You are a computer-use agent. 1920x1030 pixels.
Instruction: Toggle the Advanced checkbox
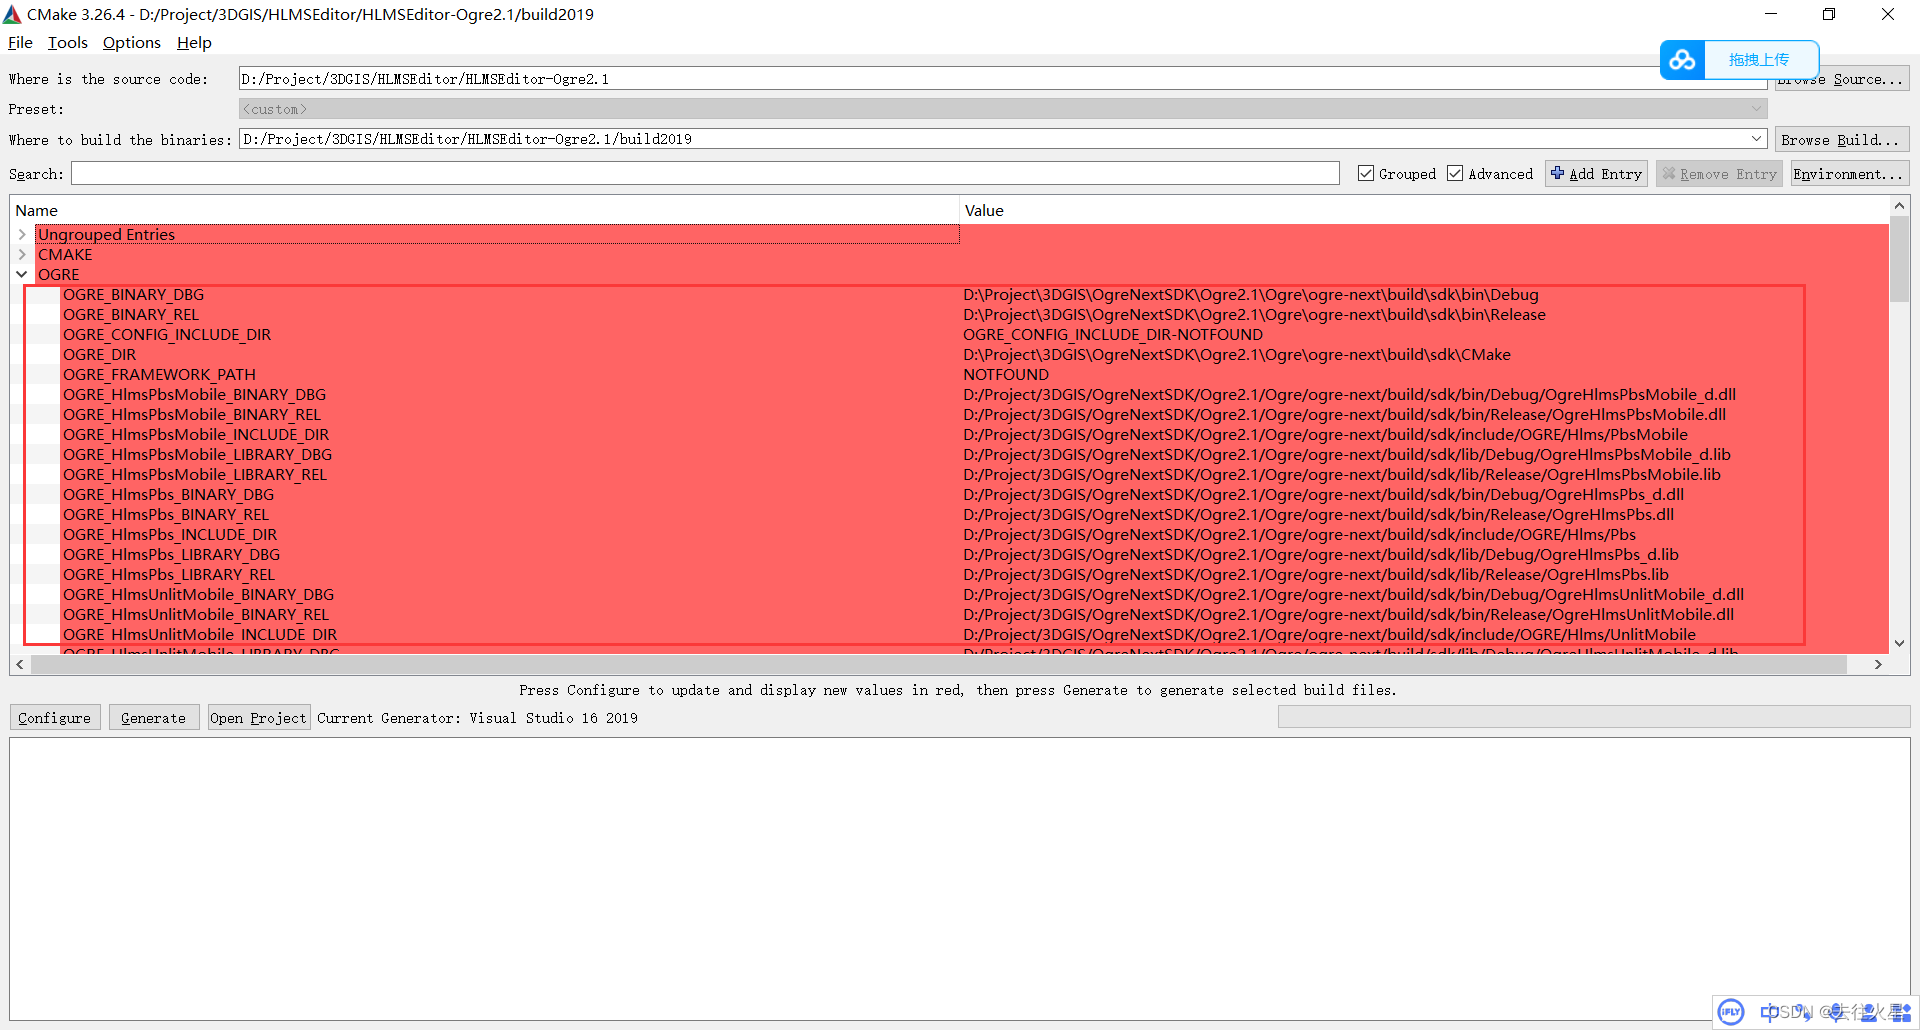(x=1455, y=174)
